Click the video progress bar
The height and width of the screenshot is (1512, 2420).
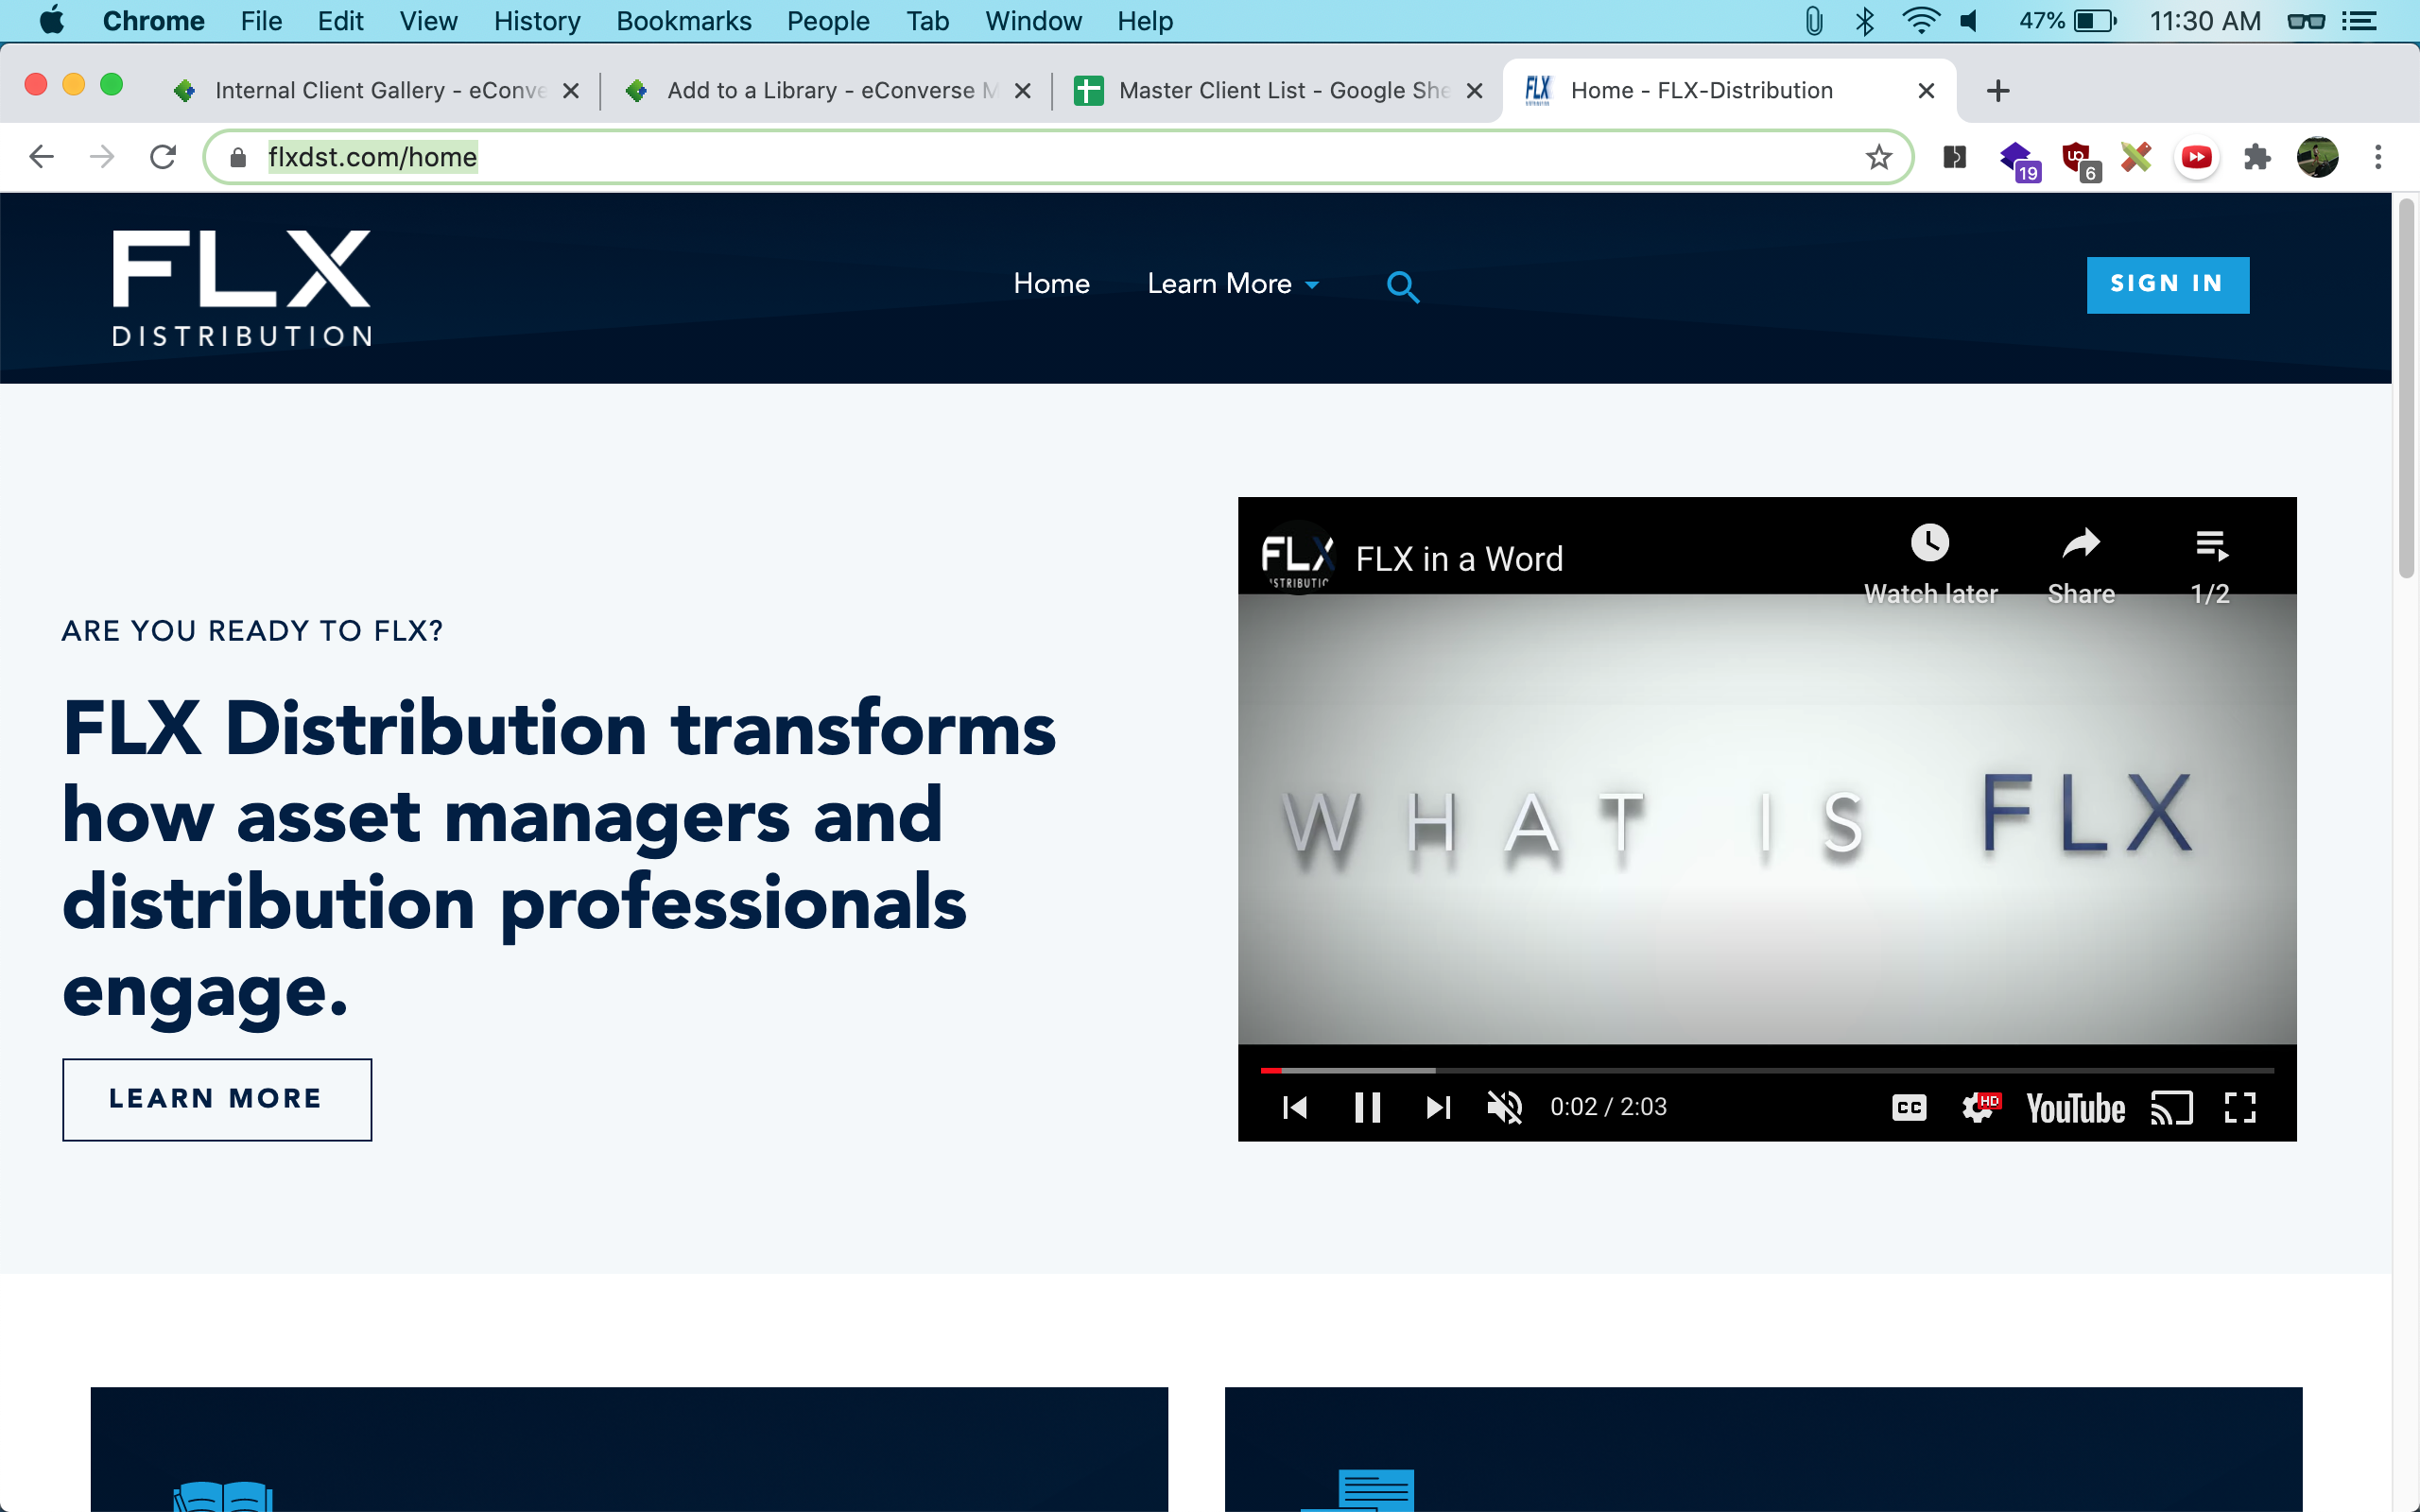click(x=1766, y=1070)
